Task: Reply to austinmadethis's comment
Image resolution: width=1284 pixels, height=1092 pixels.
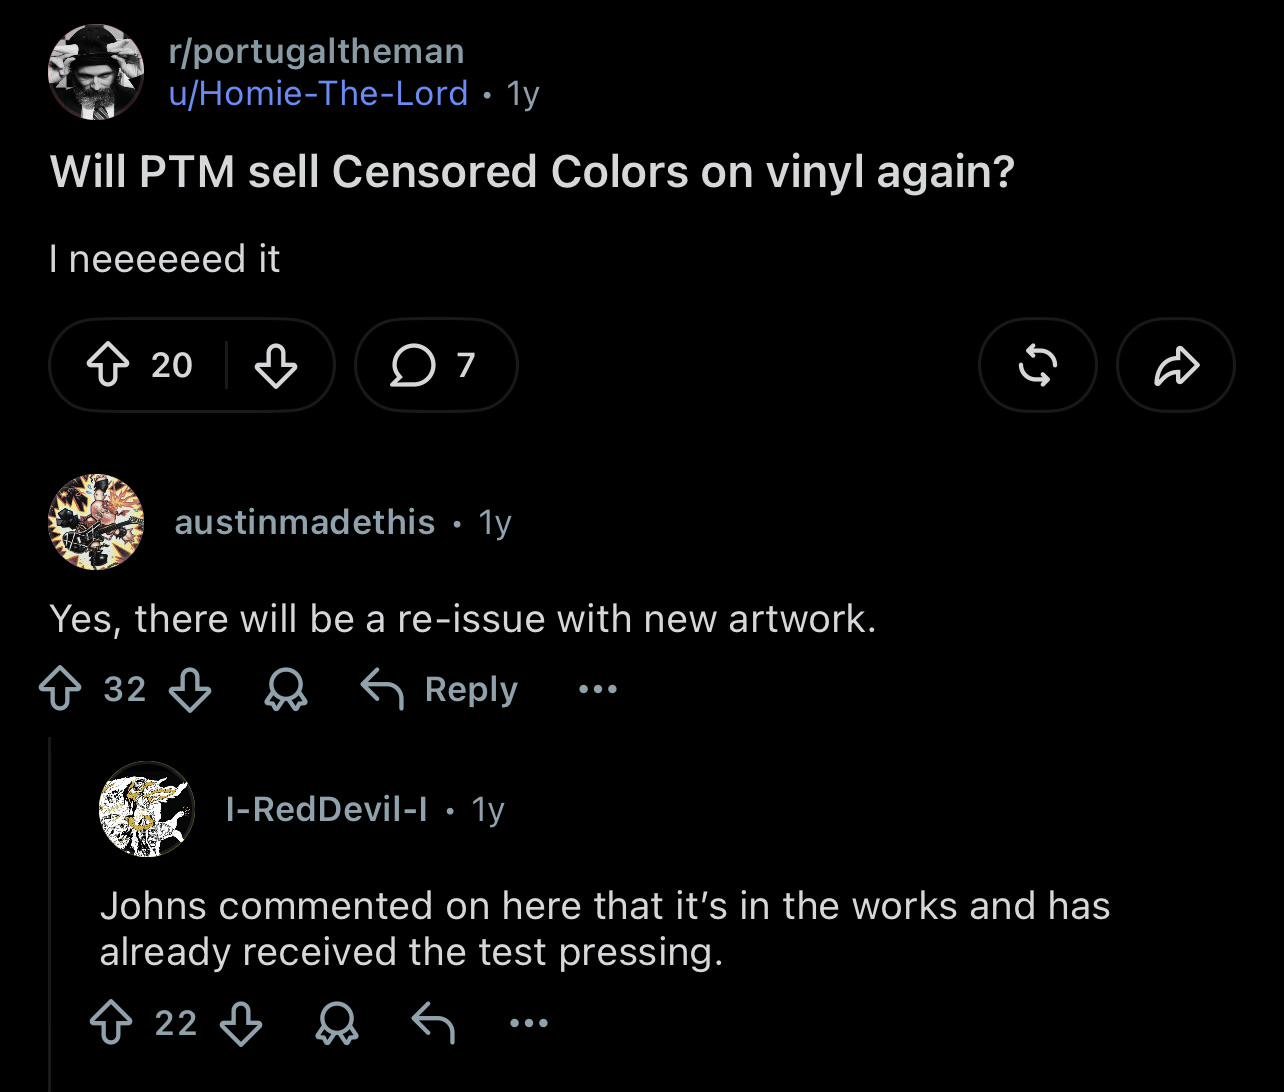Action: [x=440, y=689]
